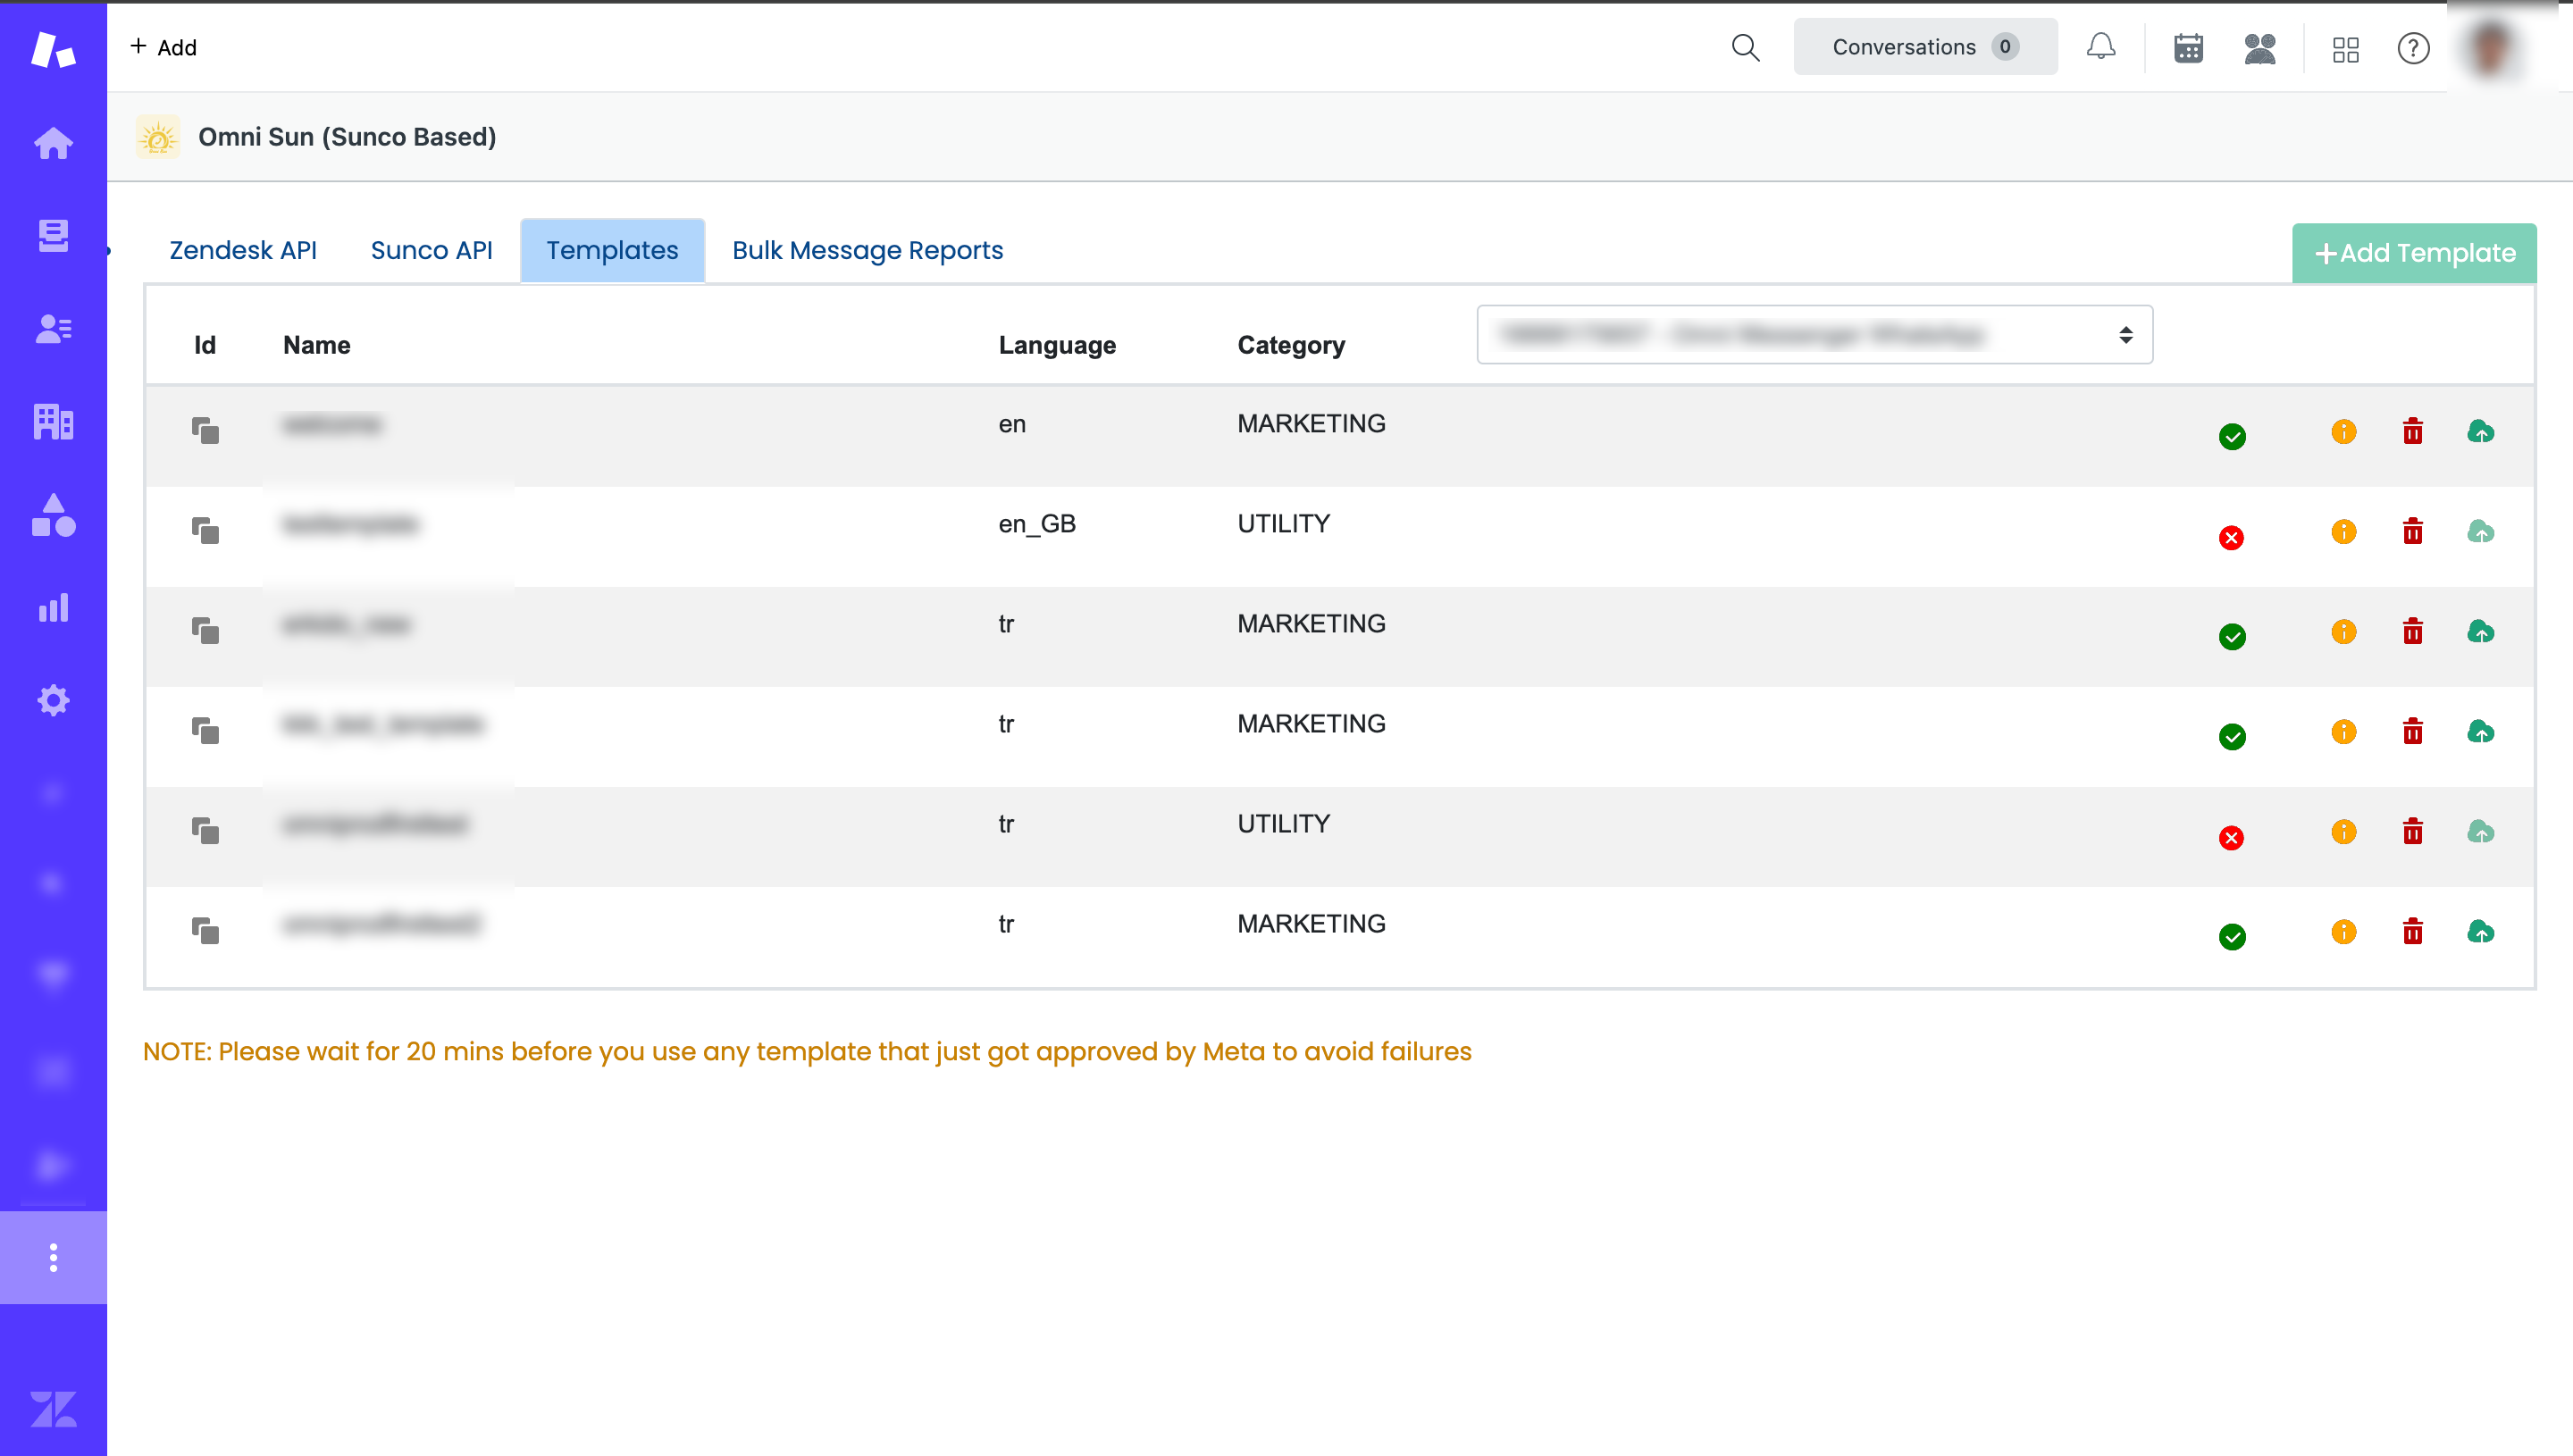Viewport: 2573px width, 1456px height.
Task: Open the Settings gear in the sidebar
Action: click(x=53, y=700)
